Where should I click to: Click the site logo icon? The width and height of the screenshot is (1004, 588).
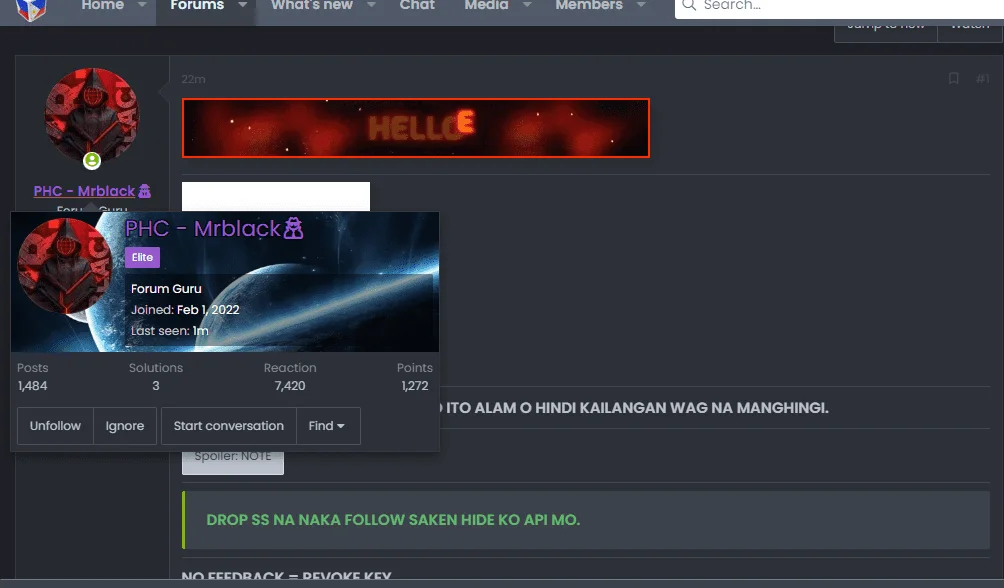(31, 9)
